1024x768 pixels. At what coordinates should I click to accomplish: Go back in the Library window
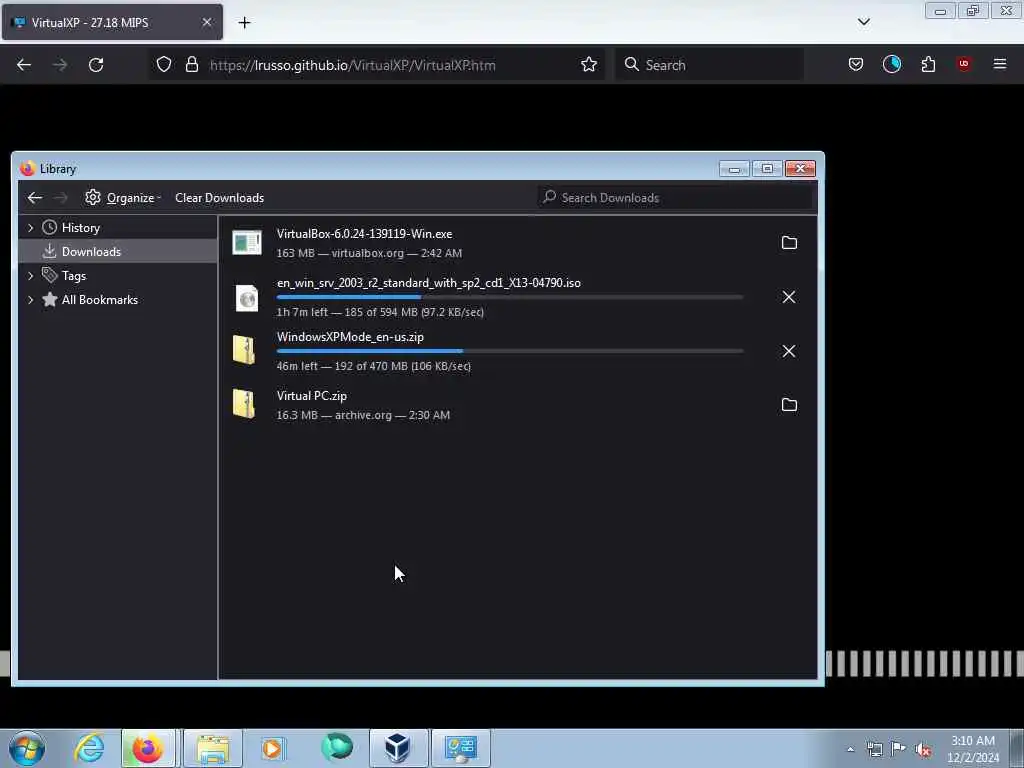click(35, 198)
